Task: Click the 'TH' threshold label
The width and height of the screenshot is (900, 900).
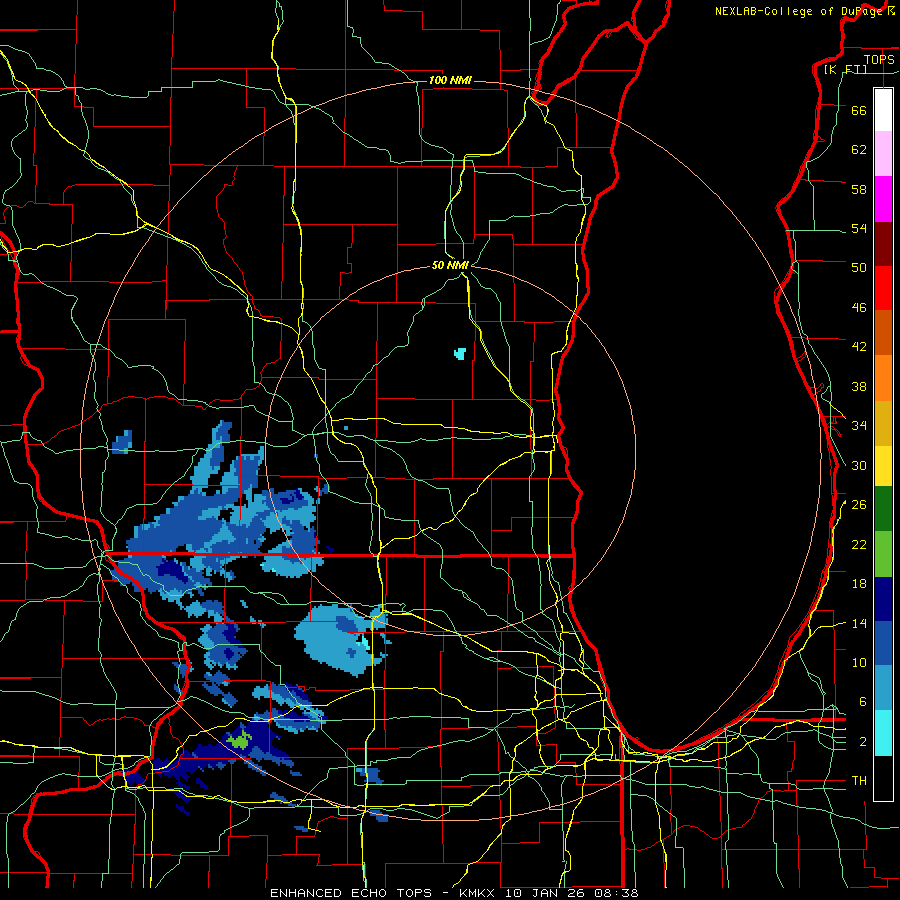Action: point(859,781)
